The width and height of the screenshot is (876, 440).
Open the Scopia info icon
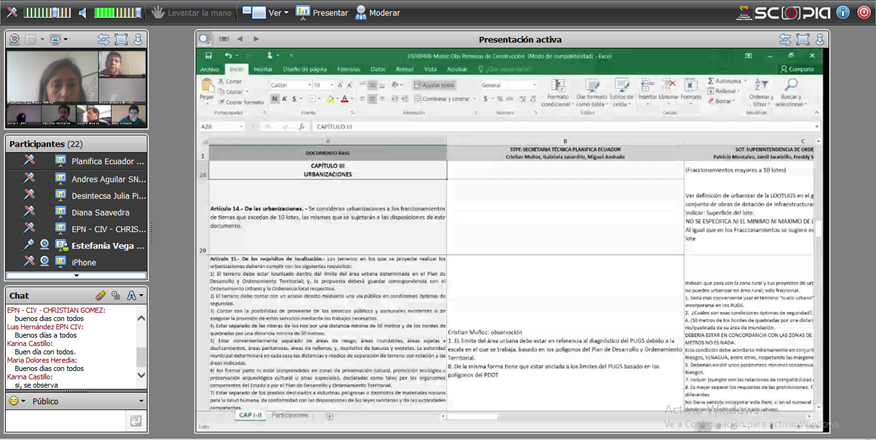pyautogui.click(x=842, y=13)
